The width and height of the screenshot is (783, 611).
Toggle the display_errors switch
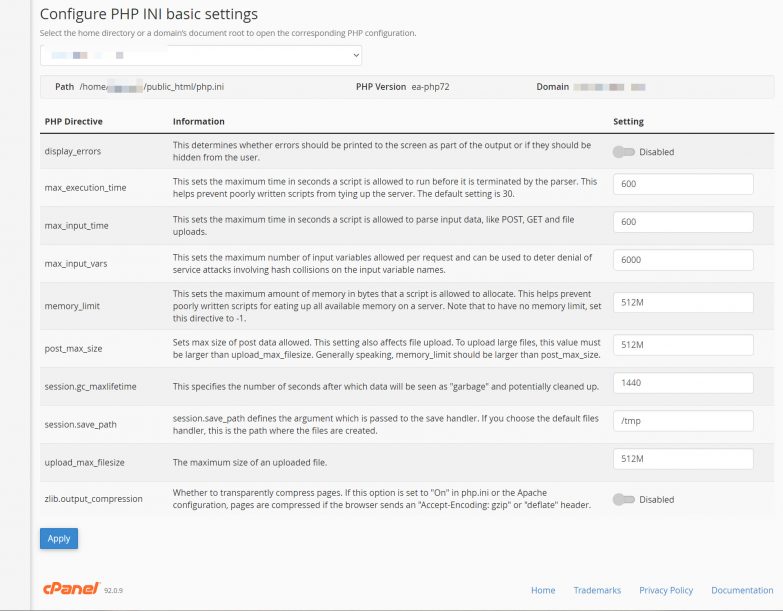(624, 152)
